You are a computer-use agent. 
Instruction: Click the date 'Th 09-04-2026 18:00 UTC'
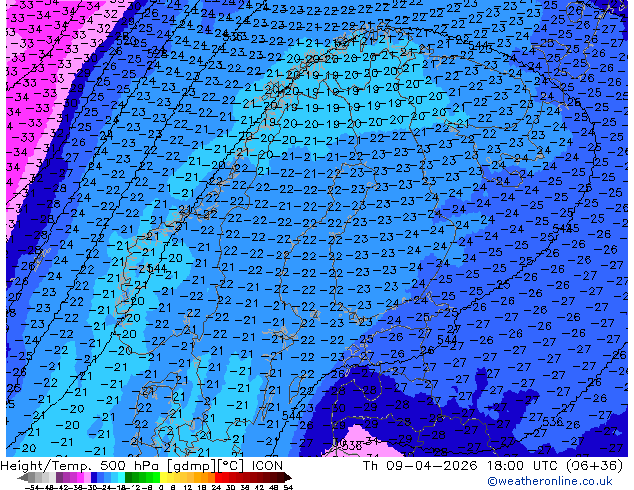tap(460, 466)
